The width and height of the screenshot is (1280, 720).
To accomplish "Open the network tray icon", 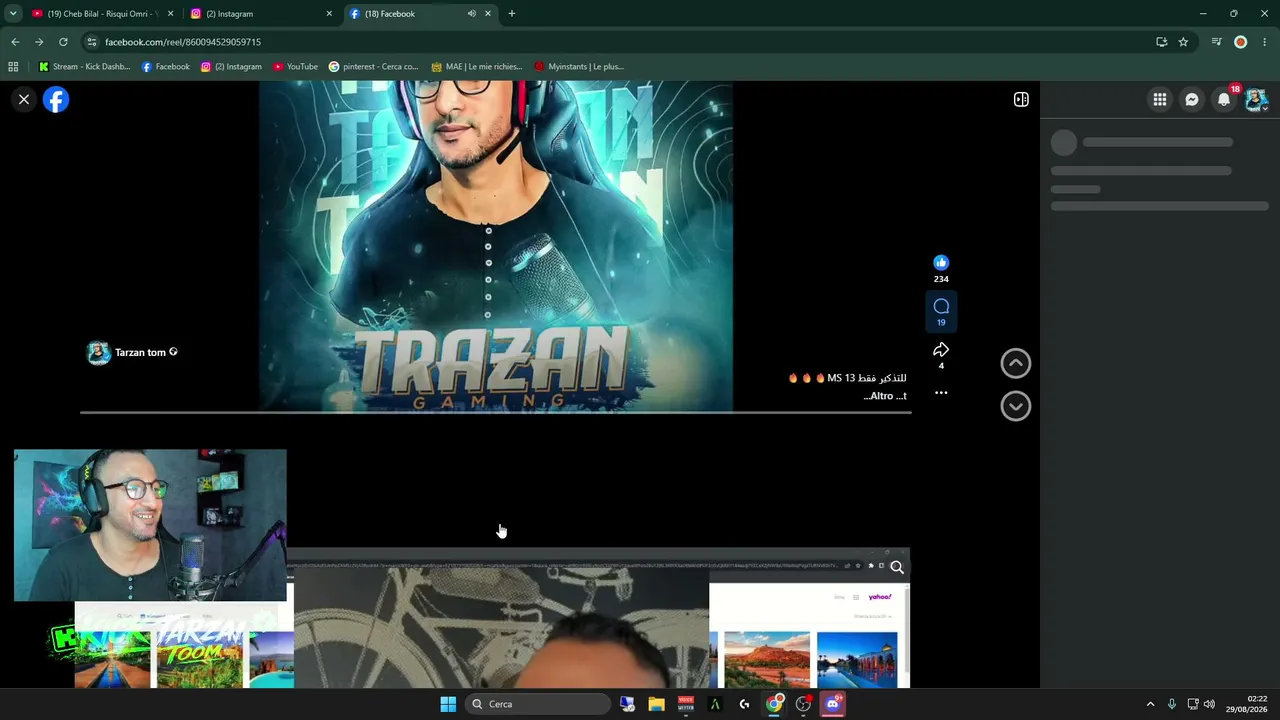I will pos(1192,704).
